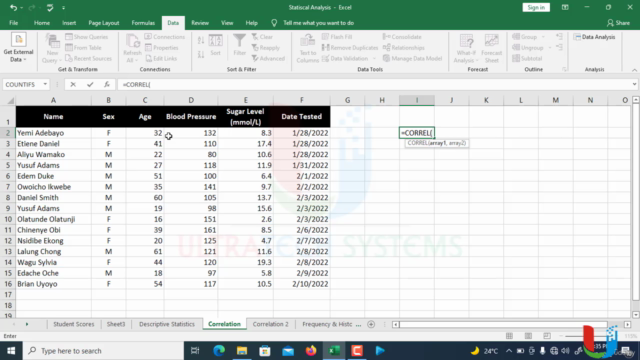
Task: Cancel formula entry with X icon
Action: (73, 84)
